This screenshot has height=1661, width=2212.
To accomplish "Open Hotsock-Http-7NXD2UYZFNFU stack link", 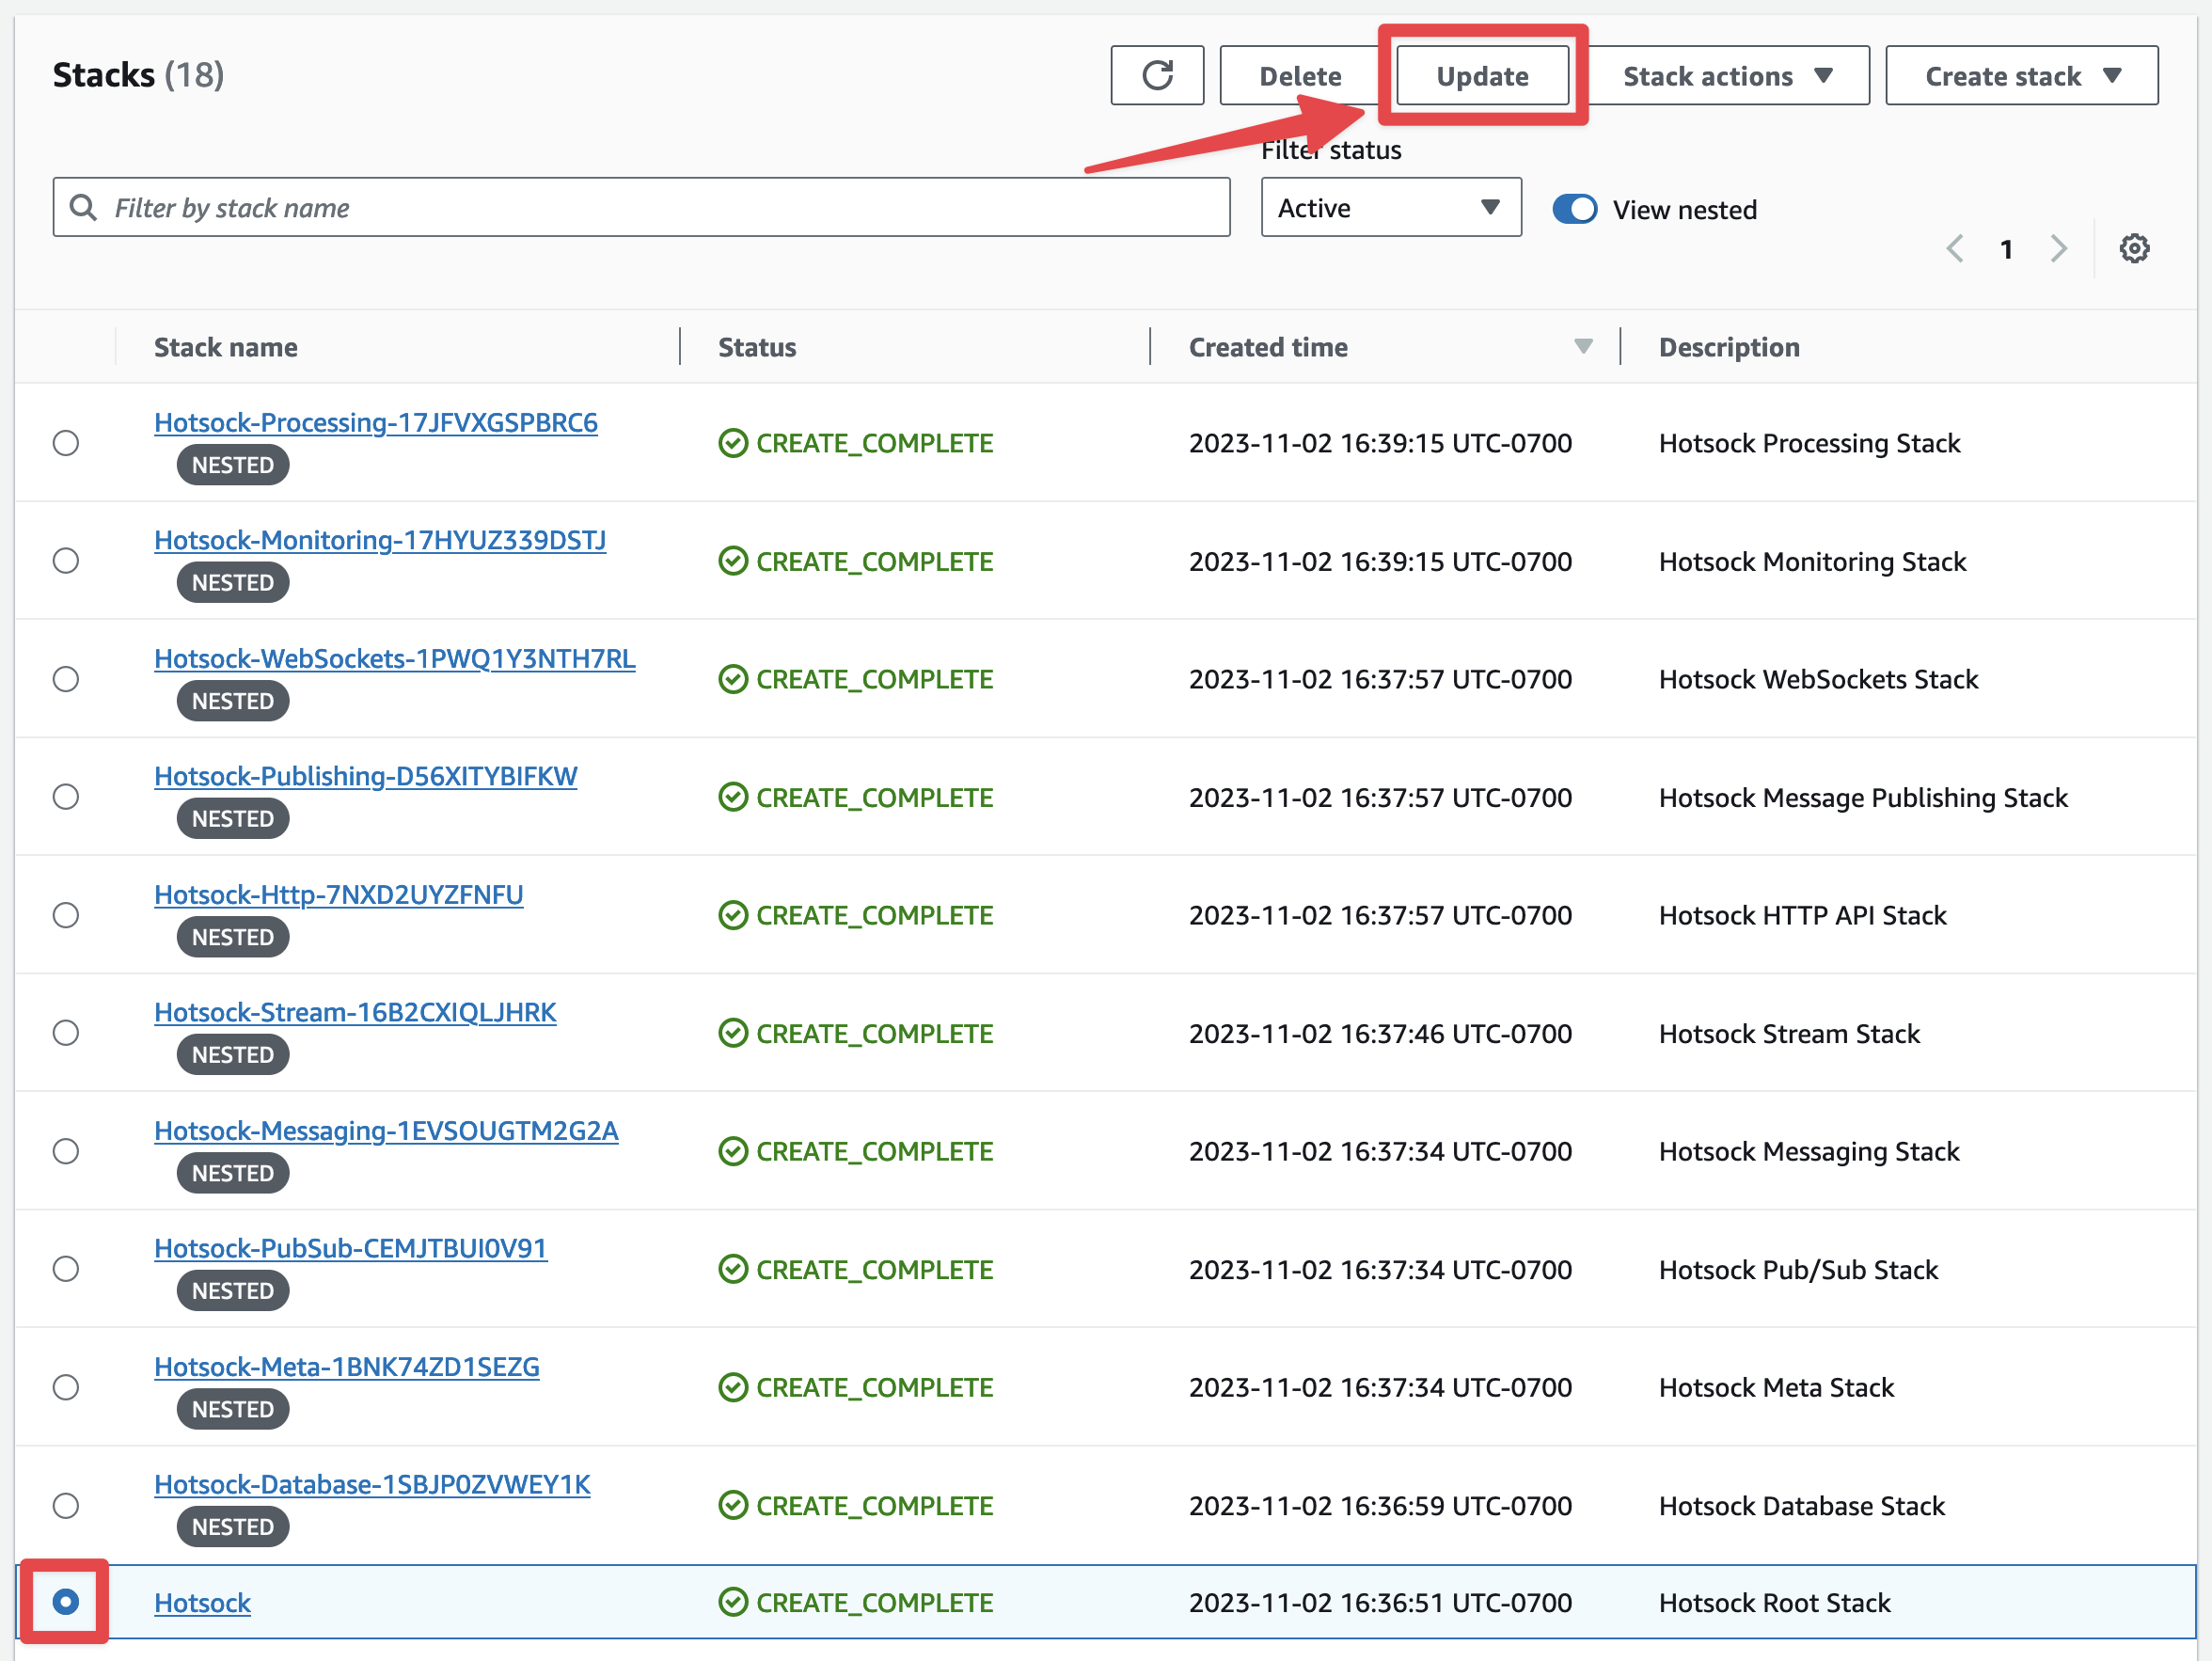I will tap(339, 894).
